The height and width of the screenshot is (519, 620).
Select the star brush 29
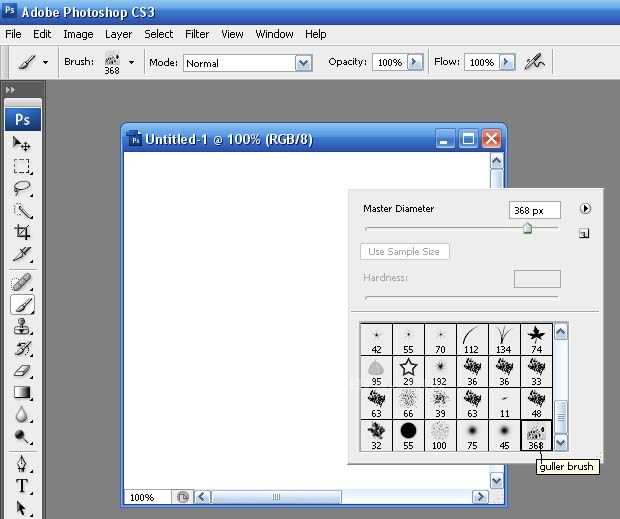click(x=408, y=372)
